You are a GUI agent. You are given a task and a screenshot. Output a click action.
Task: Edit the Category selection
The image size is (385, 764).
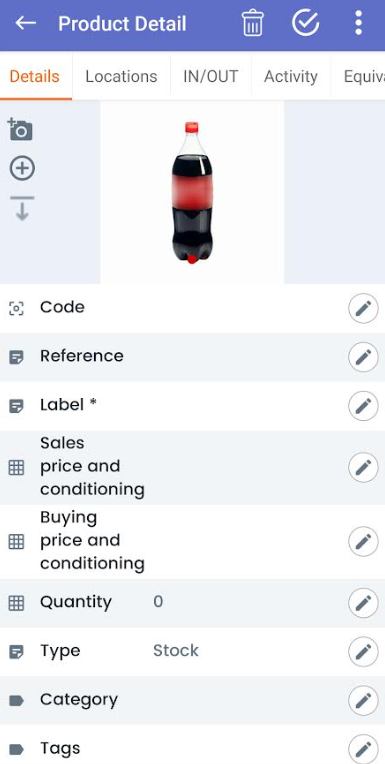coord(363,700)
